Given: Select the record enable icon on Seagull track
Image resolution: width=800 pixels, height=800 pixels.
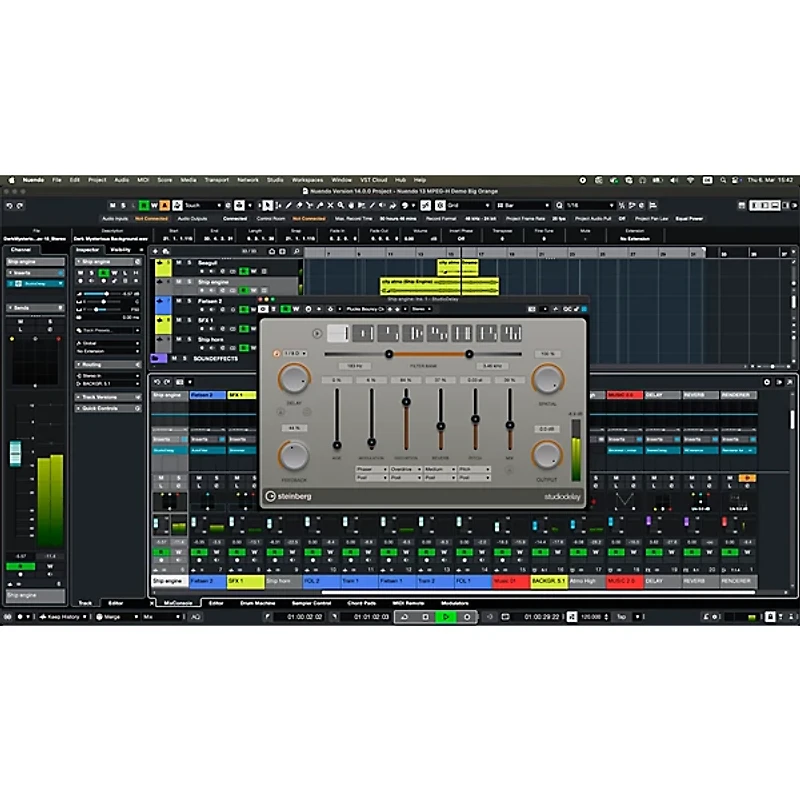Looking at the screenshot, I should (x=201, y=271).
